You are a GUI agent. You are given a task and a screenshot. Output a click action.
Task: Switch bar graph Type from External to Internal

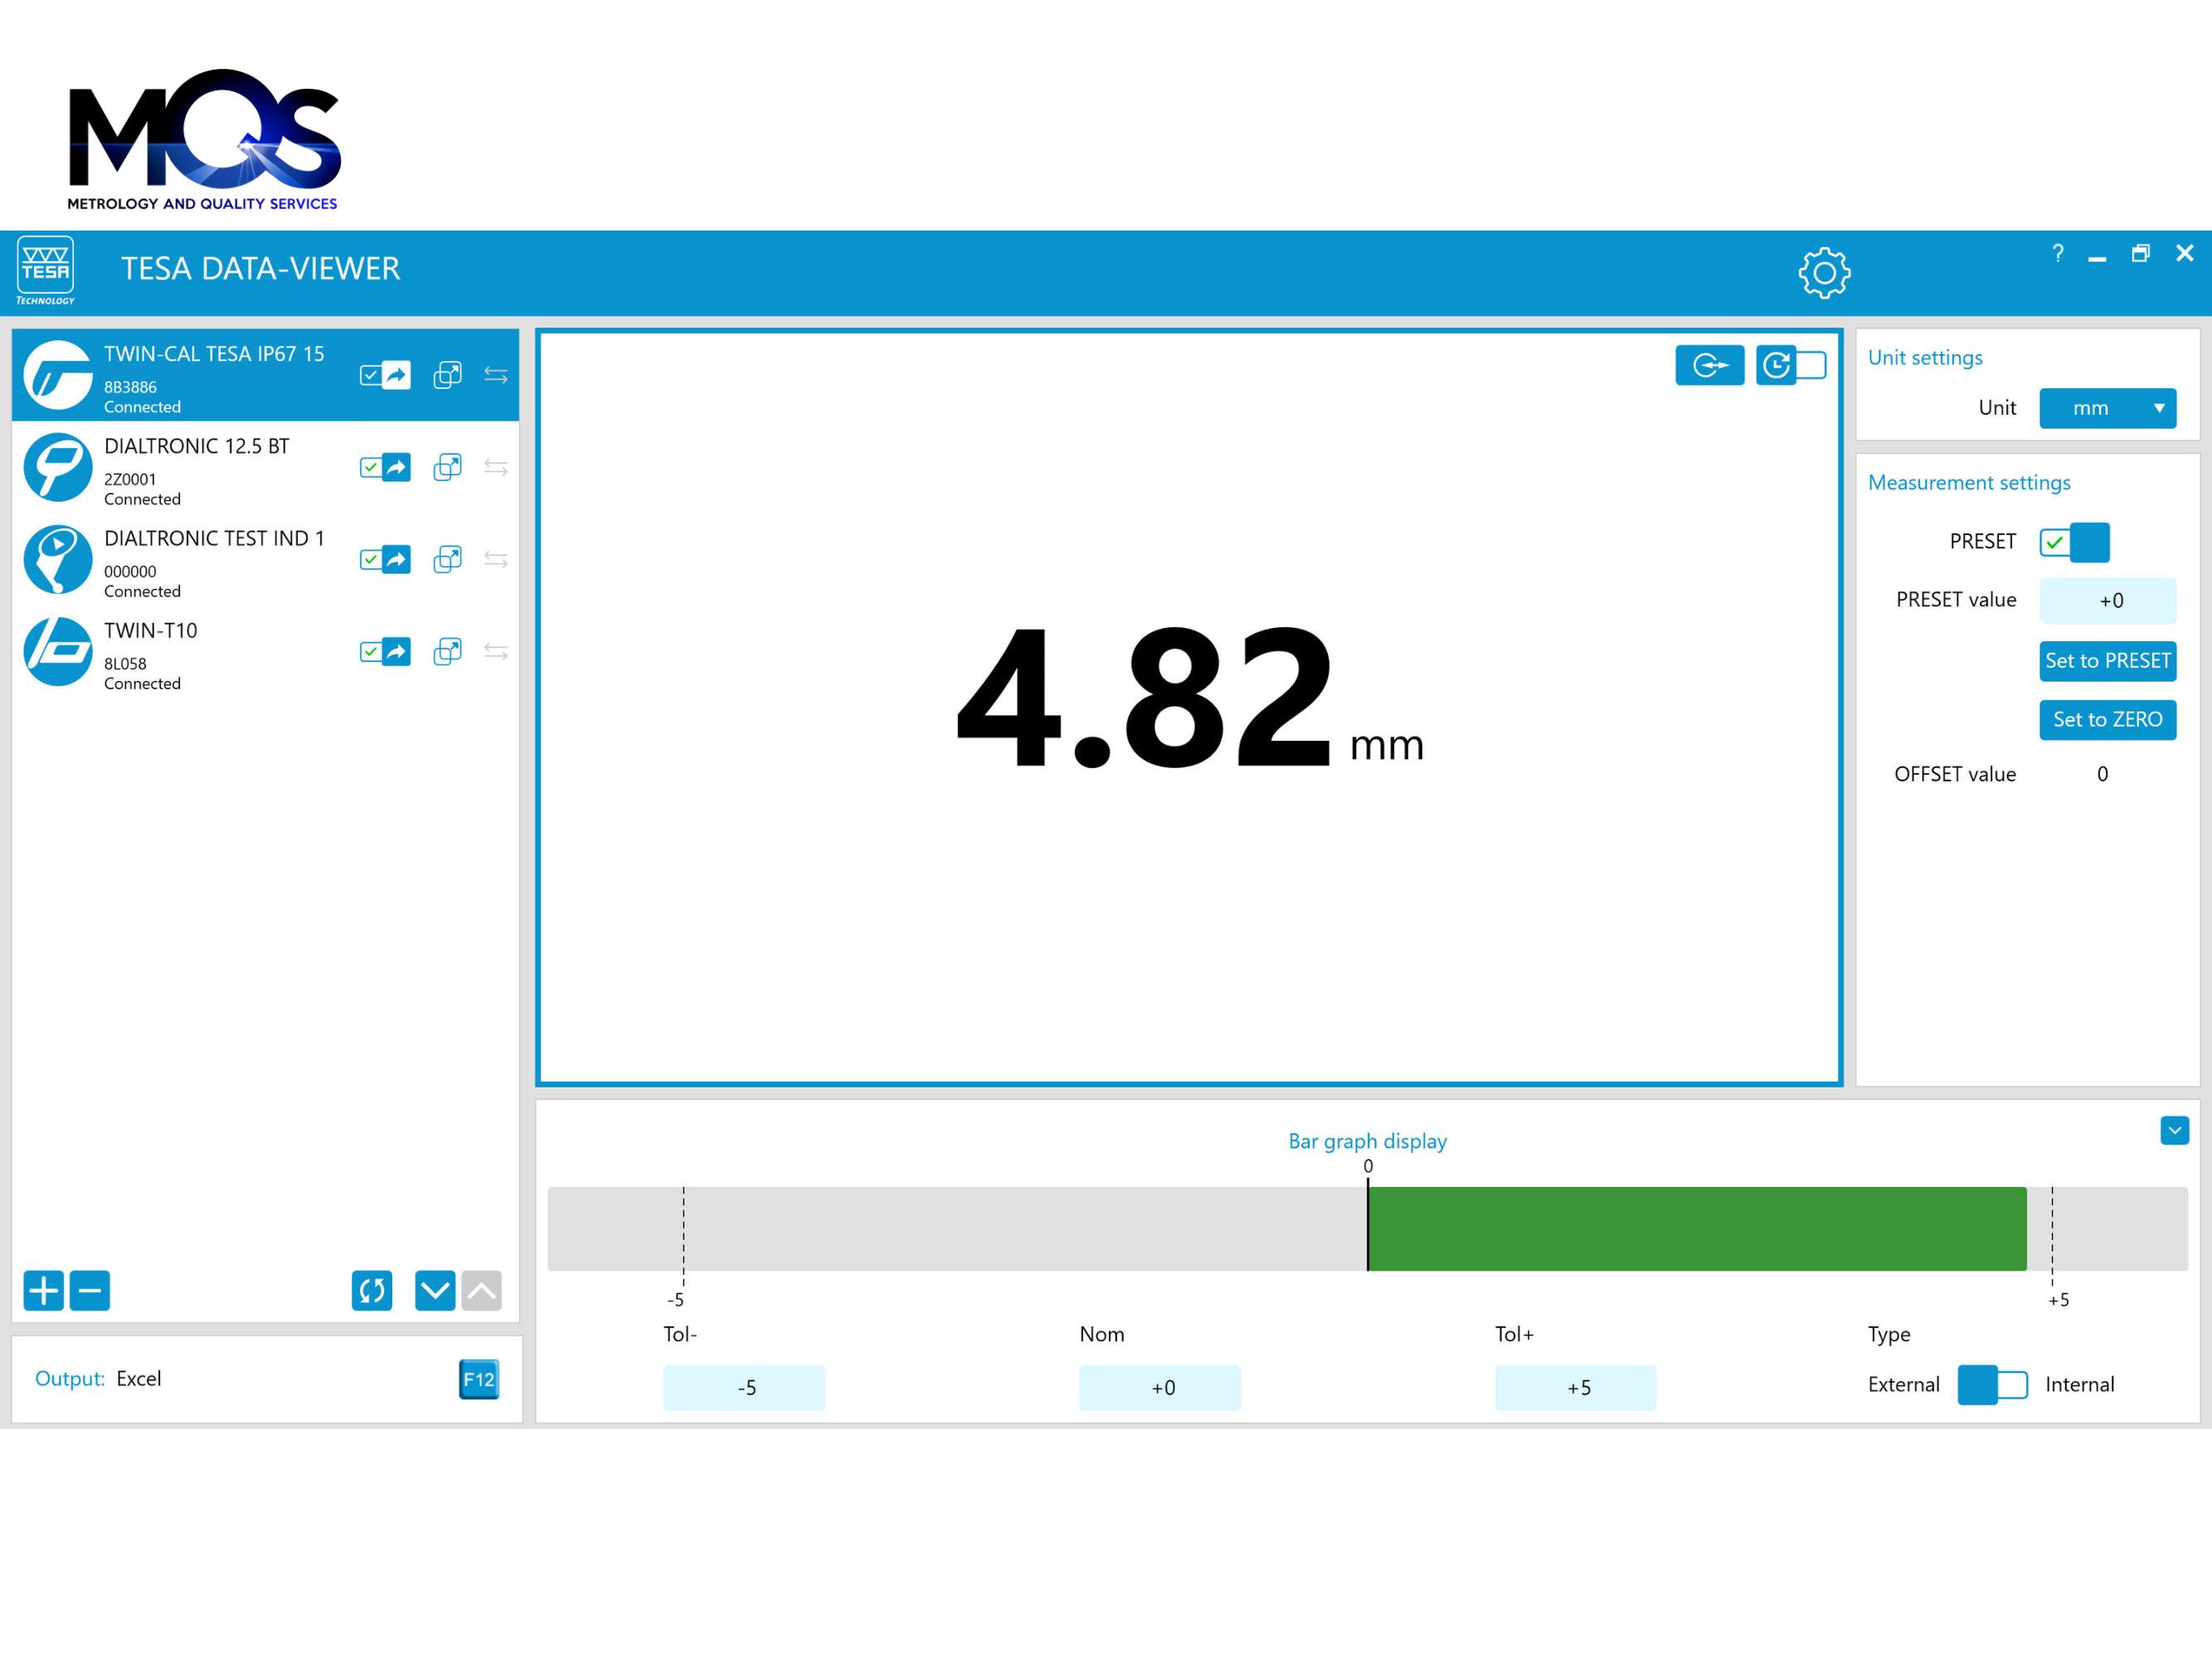click(x=1991, y=1385)
